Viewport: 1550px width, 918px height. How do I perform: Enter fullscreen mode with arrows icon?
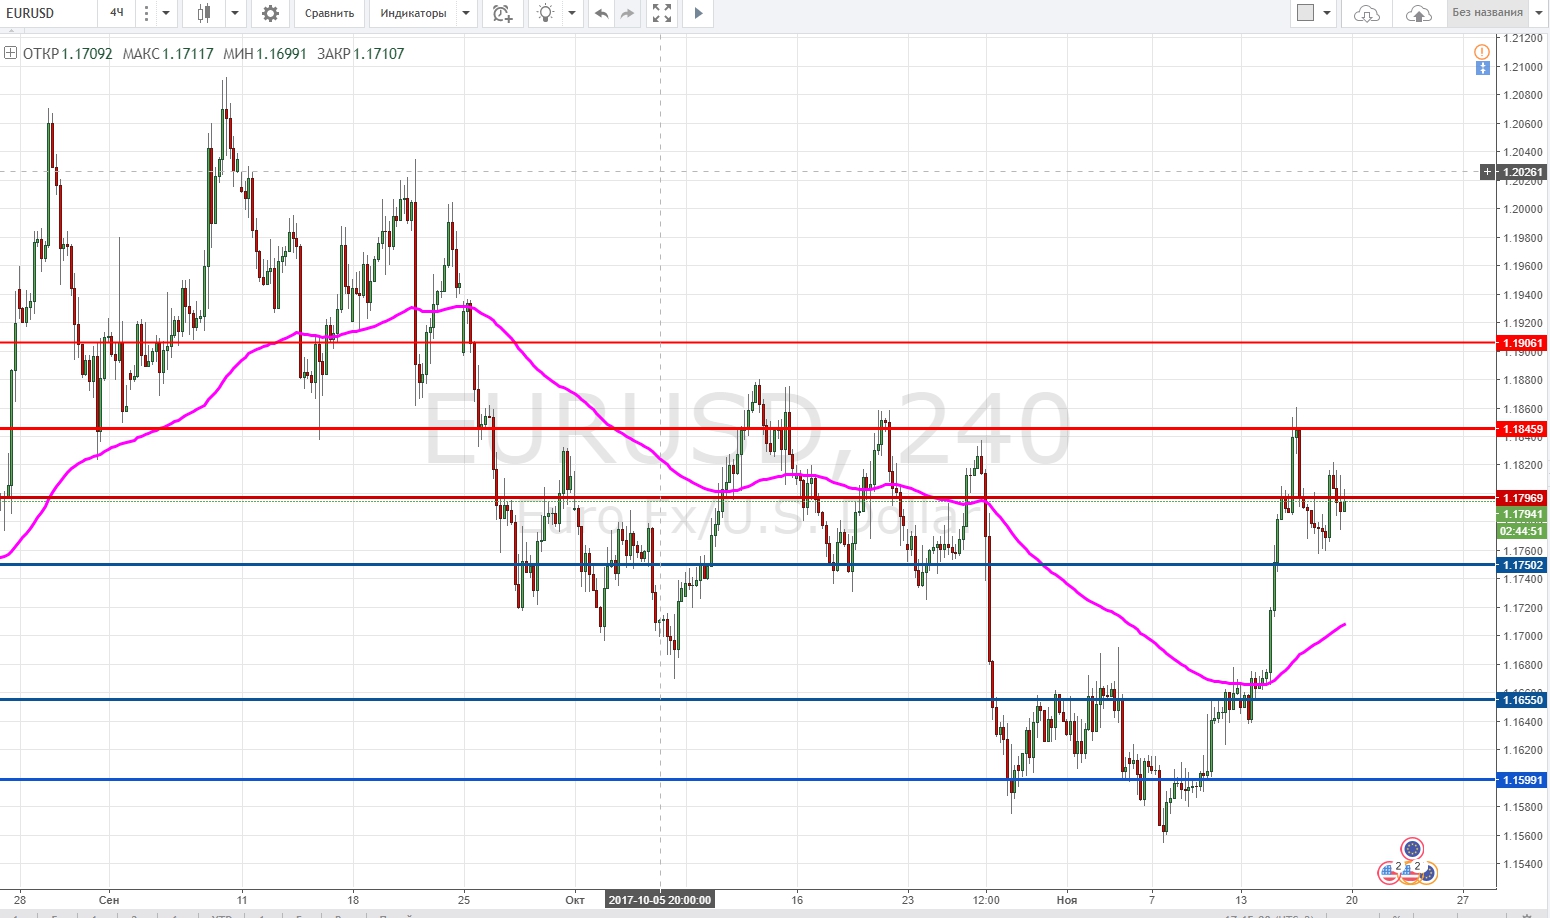(662, 13)
